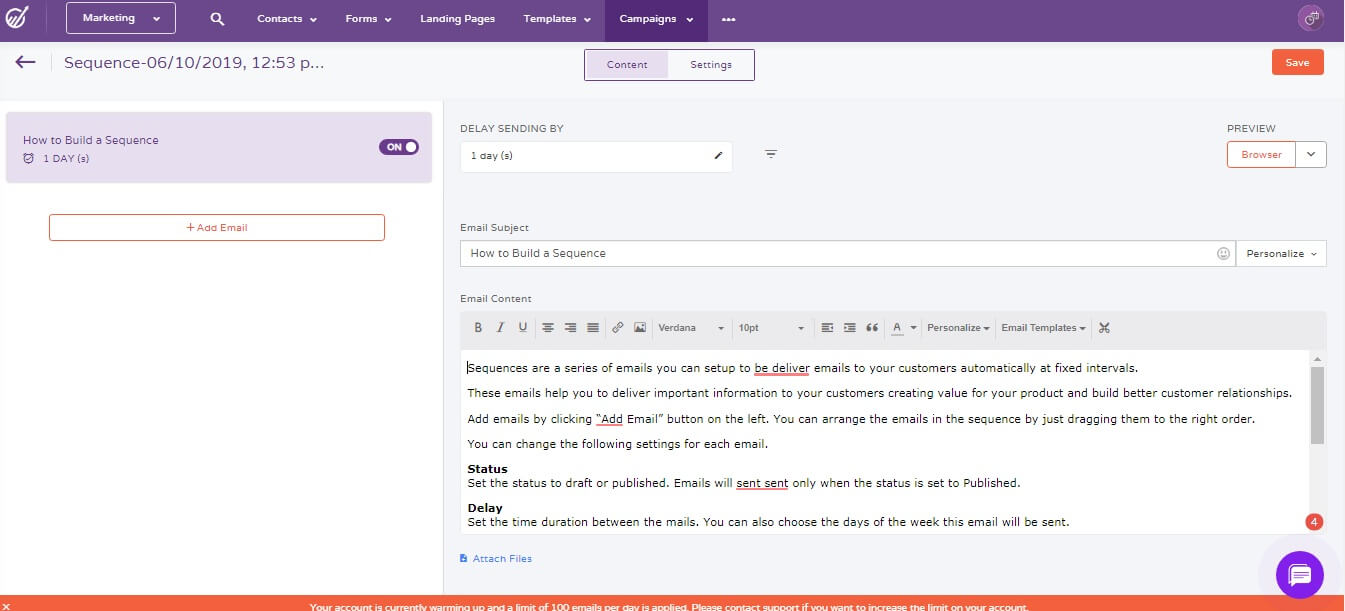
Task: Underline the selected email text
Action: coord(522,327)
